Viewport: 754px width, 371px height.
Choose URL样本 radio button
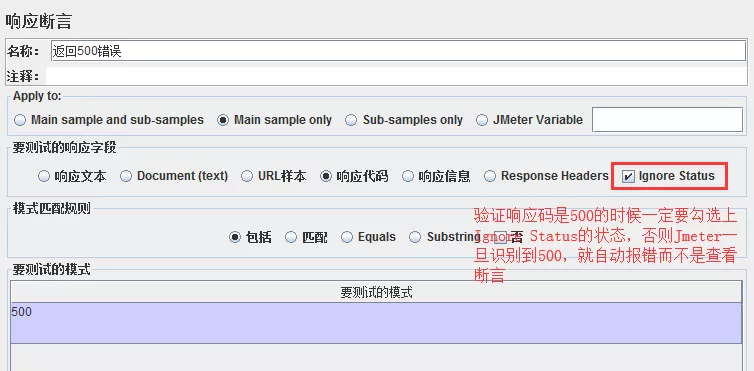(247, 176)
